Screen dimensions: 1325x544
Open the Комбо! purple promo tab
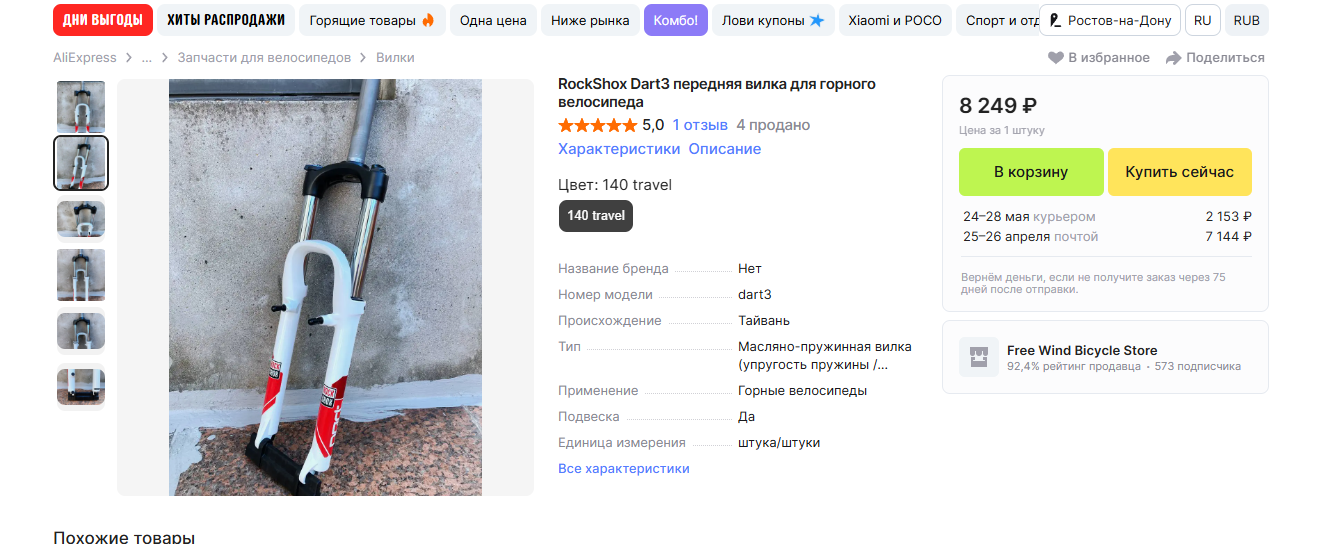click(676, 20)
